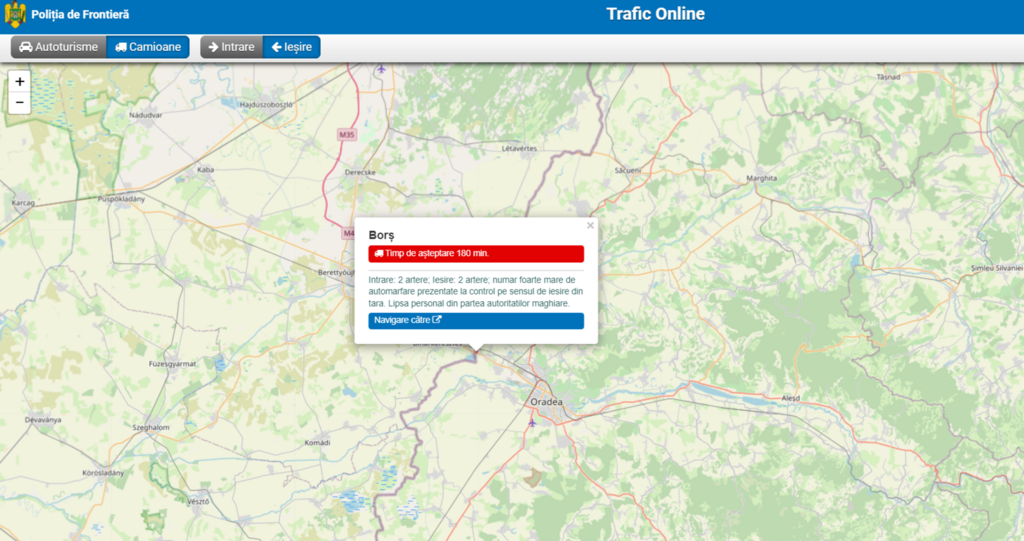This screenshot has height=541, width=1024.
Task: Click the red Timp de așteptare 180 min. bar
Action: click(x=476, y=254)
